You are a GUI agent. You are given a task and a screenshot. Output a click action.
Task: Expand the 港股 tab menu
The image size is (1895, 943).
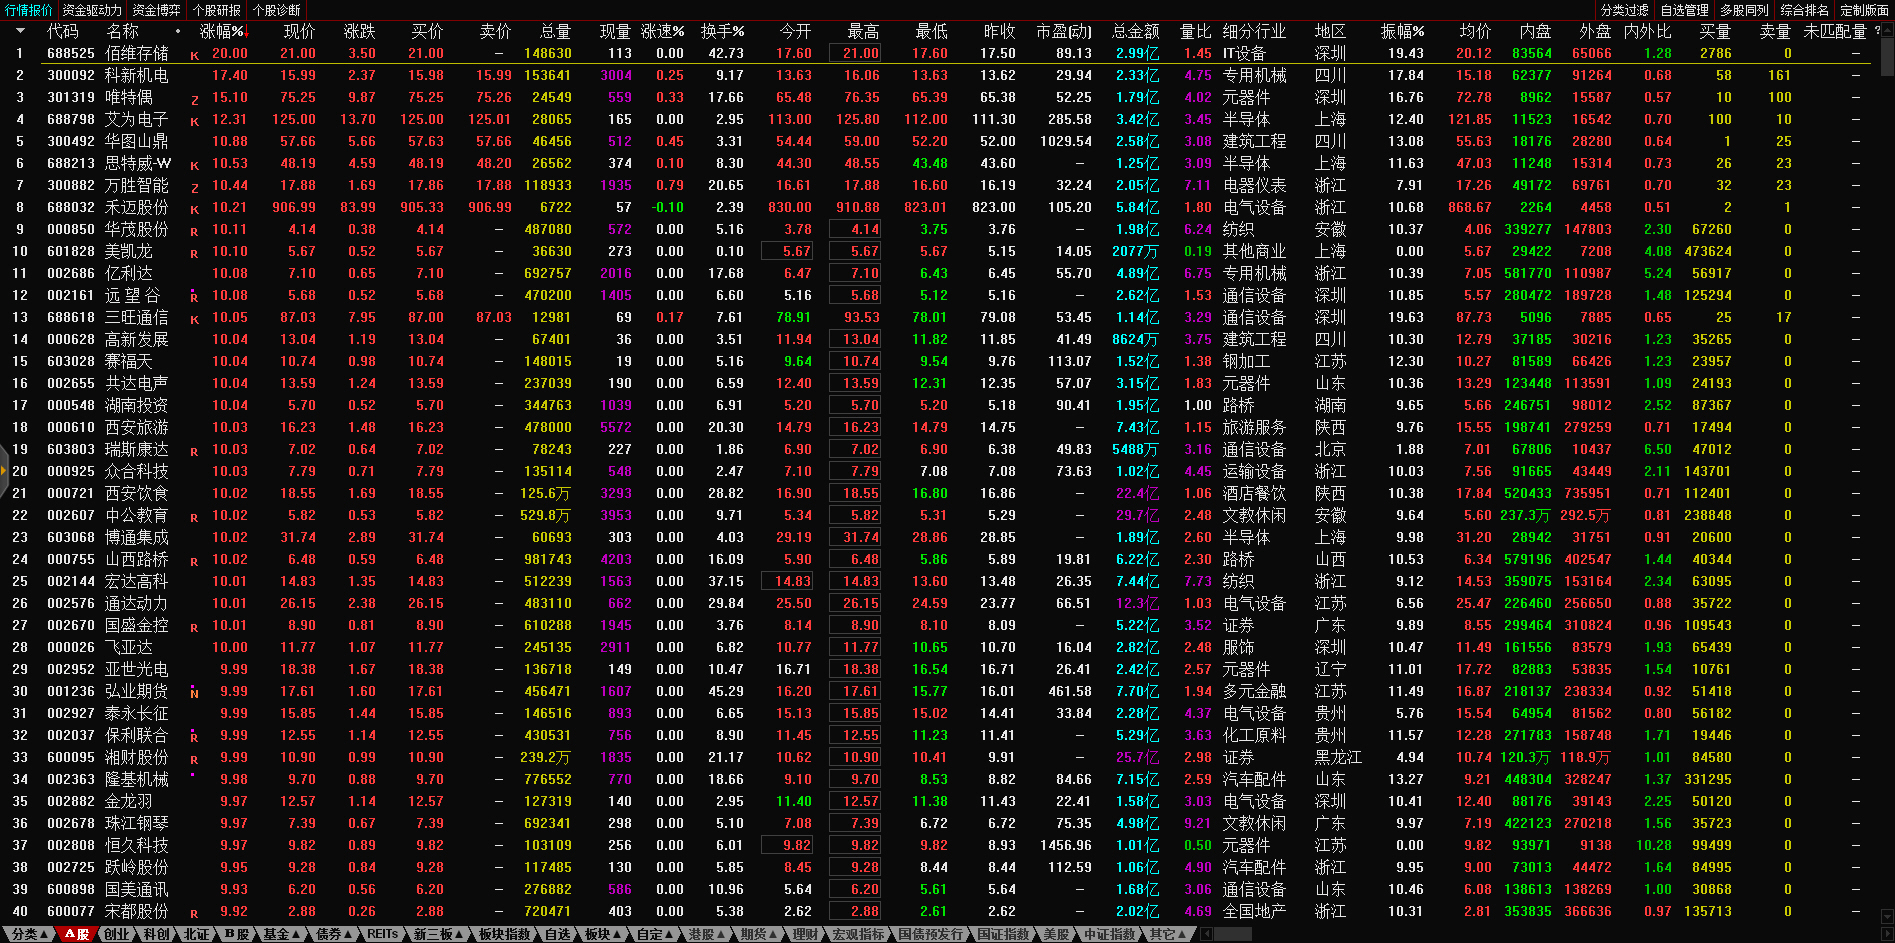[x=706, y=934]
